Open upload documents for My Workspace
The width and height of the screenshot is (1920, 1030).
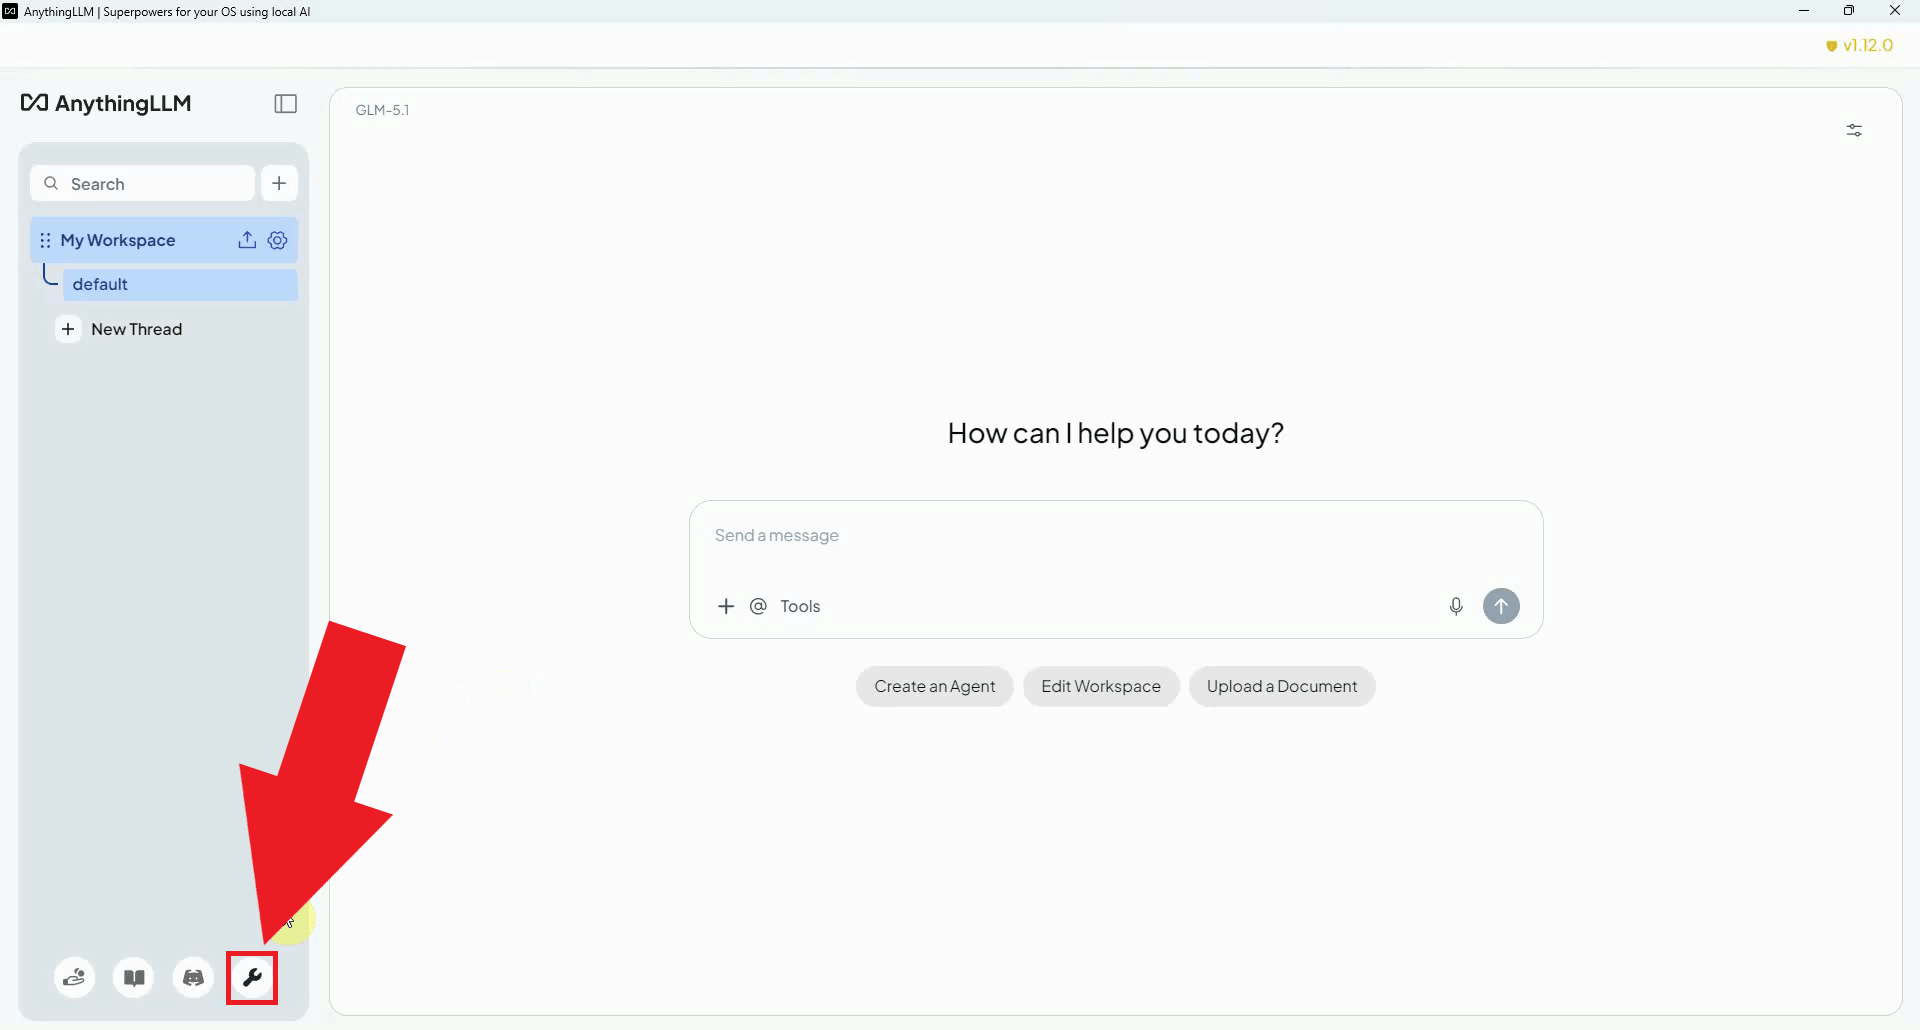247,240
